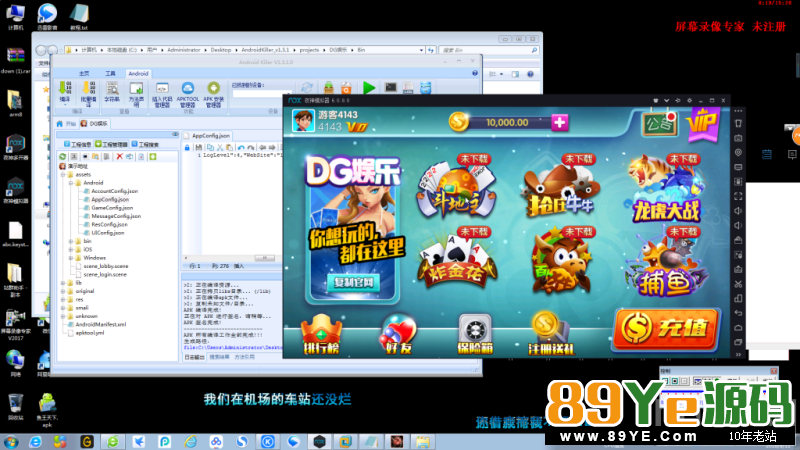Image resolution: width=800 pixels, height=450 pixels.
Task: Select scene_lobby.scene file in tree
Action: point(106,266)
